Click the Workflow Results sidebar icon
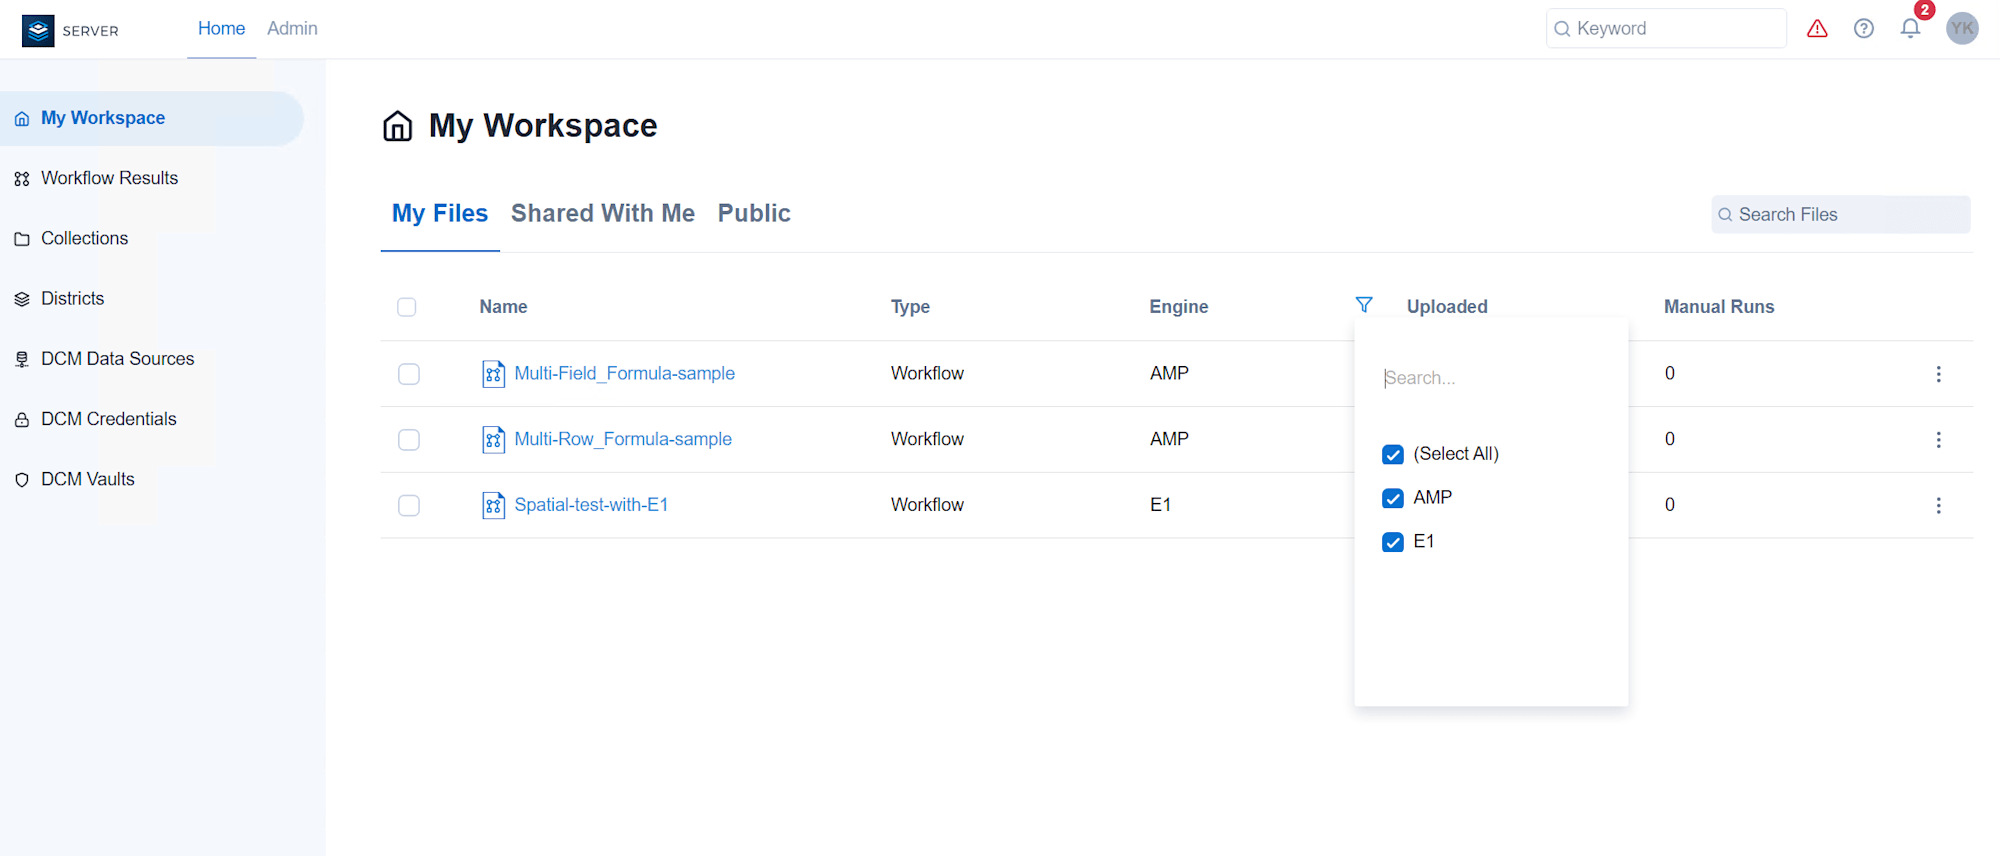The height and width of the screenshot is (856, 2000). tap(22, 179)
